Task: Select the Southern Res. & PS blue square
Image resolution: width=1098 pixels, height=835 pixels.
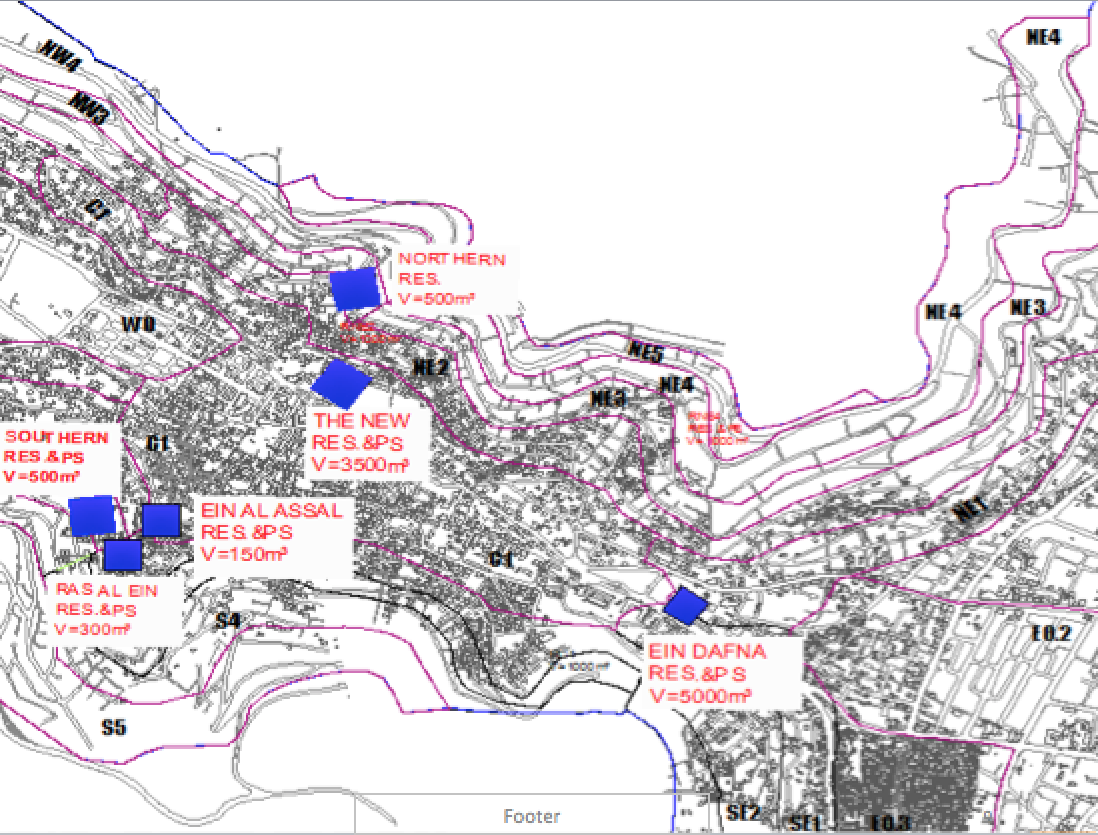Action: [93, 515]
